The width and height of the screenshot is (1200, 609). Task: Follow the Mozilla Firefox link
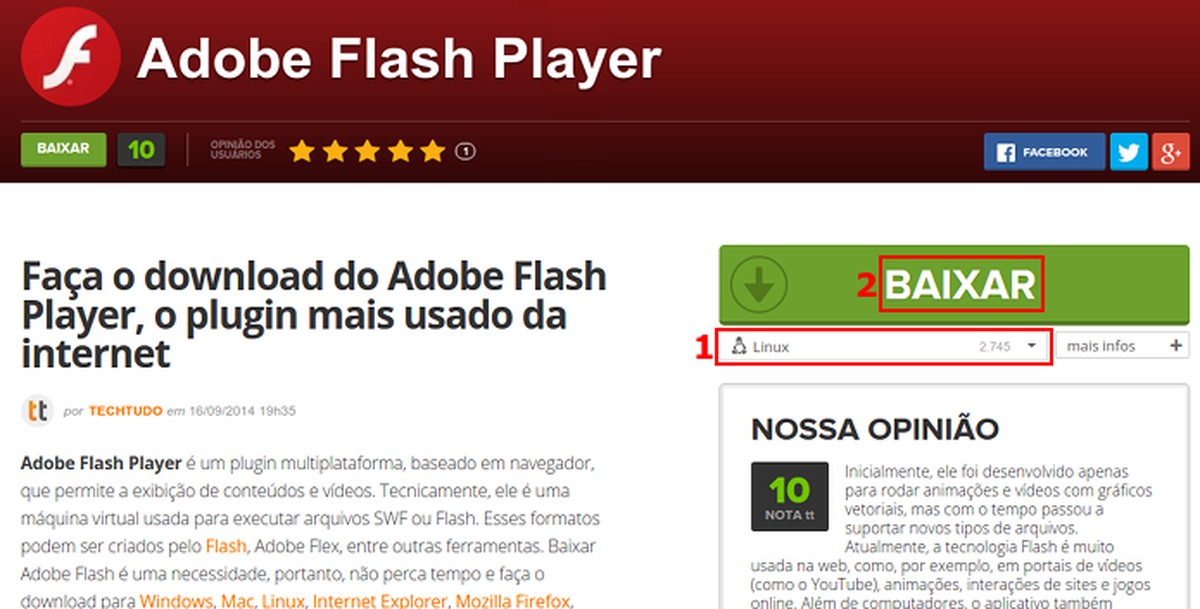[x=512, y=601]
